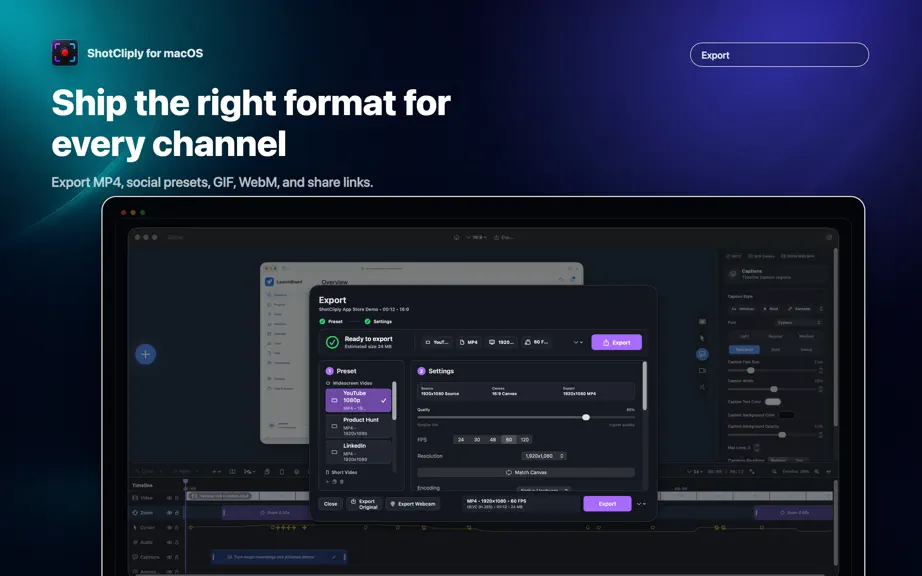Choose 24 FPS option
Viewport: 922px width, 576px height.
[461, 440]
